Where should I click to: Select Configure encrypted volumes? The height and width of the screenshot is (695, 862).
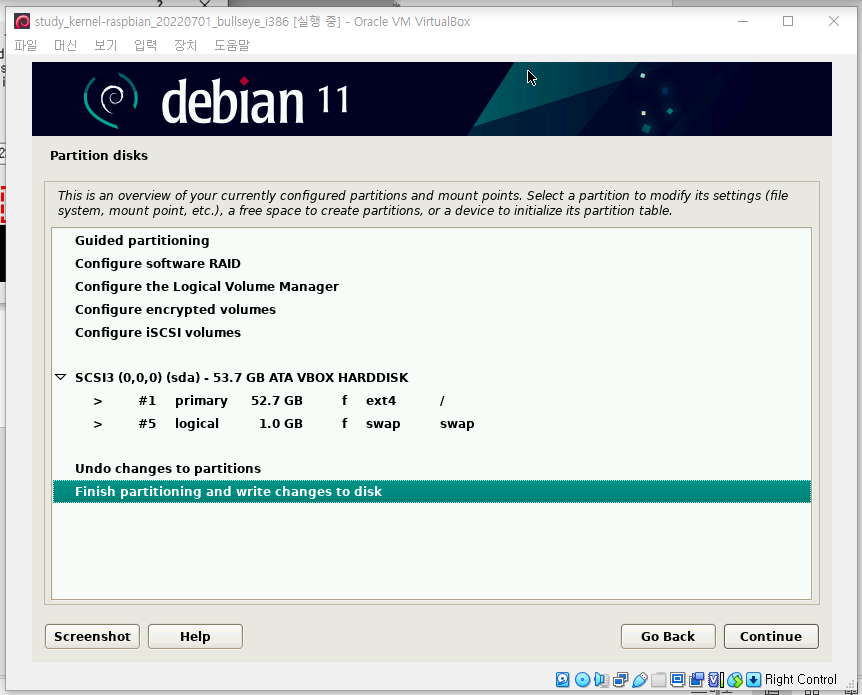pyautogui.click(x=175, y=309)
